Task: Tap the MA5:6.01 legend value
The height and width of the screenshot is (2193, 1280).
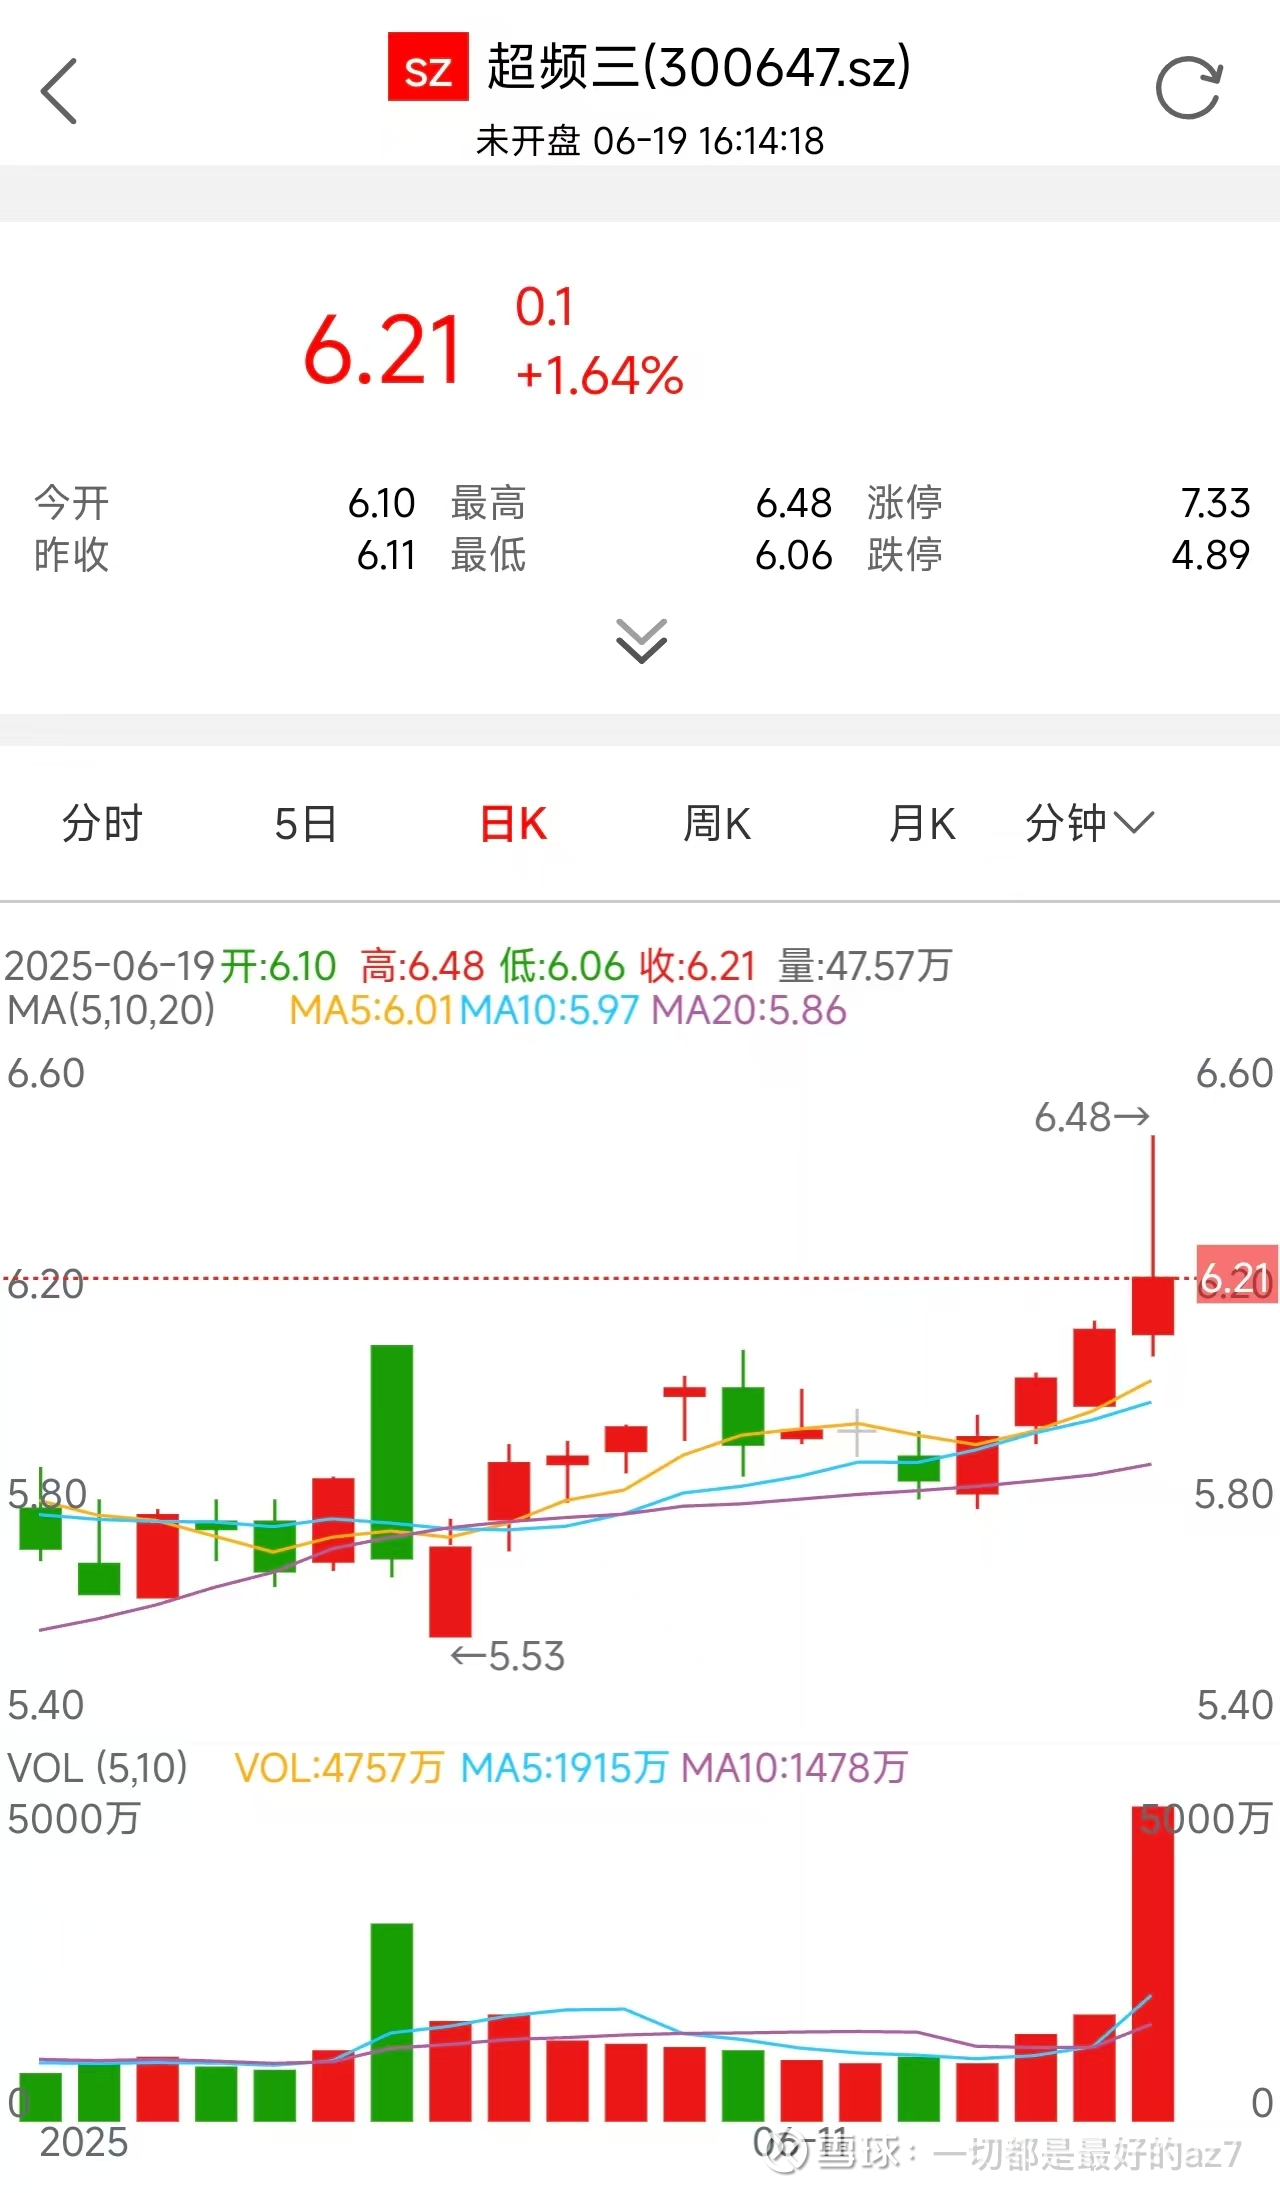Action: pos(371,1010)
